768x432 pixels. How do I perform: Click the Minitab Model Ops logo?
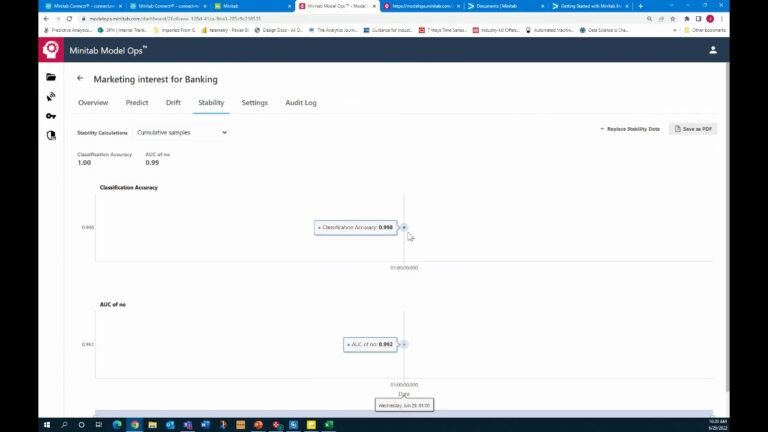51,49
